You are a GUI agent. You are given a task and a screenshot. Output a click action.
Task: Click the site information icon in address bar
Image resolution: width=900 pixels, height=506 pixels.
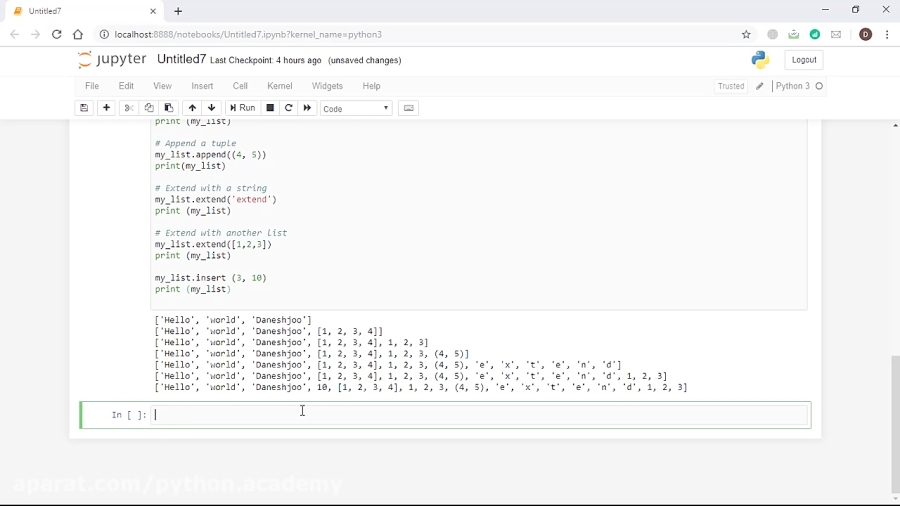104,34
